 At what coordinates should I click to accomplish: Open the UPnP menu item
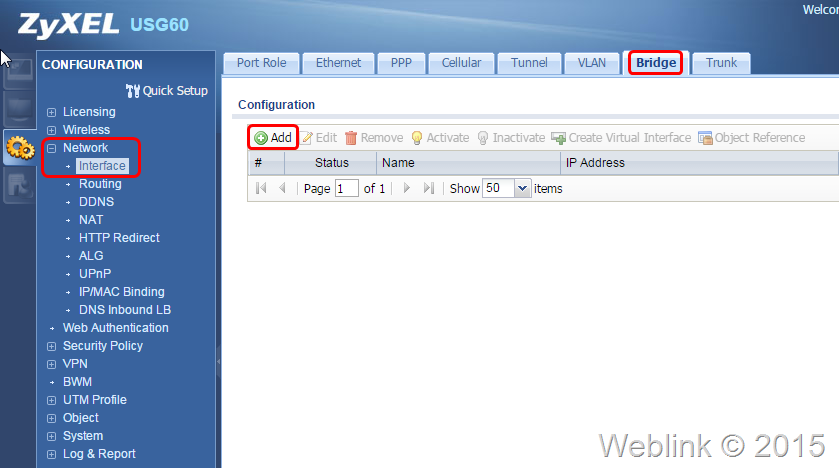click(x=95, y=274)
